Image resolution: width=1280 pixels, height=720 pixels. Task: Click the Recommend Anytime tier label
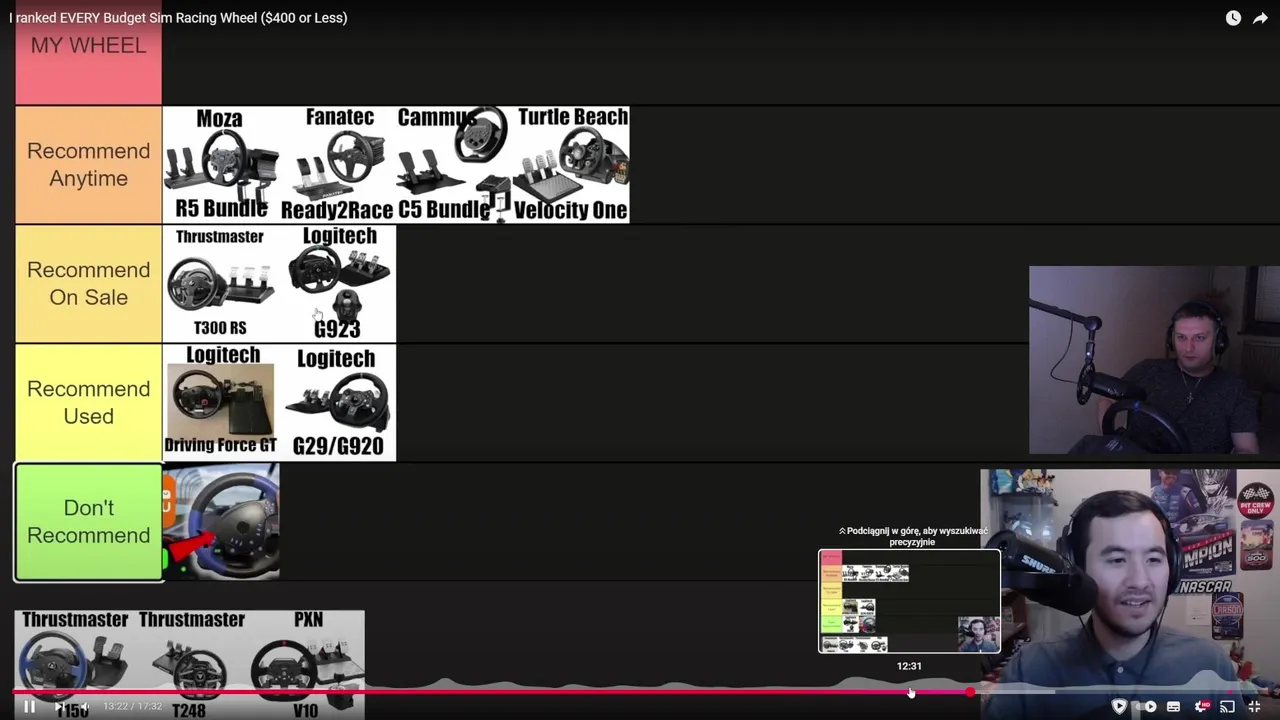point(88,165)
